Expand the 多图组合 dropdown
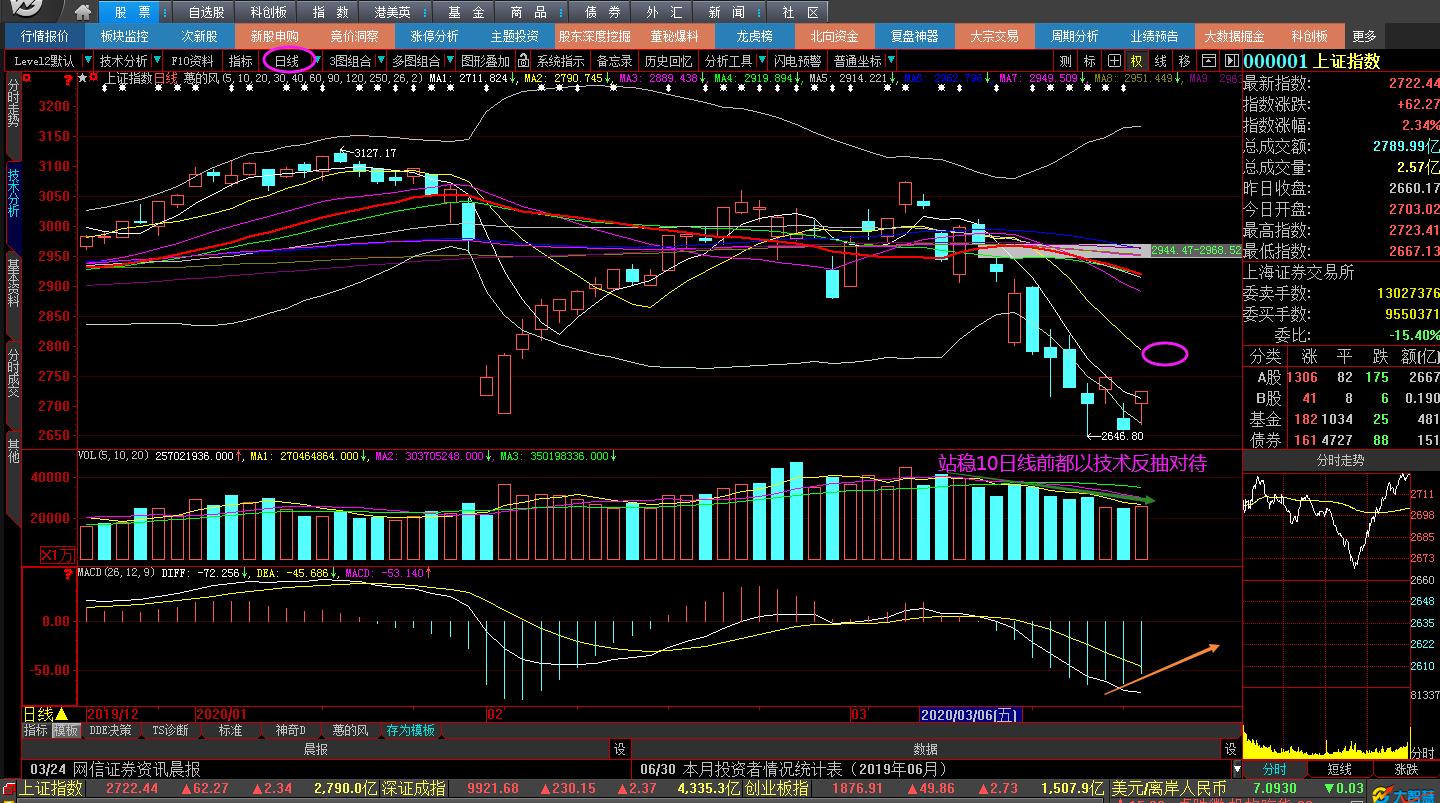The width and height of the screenshot is (1440, 803). coord(449,61)
